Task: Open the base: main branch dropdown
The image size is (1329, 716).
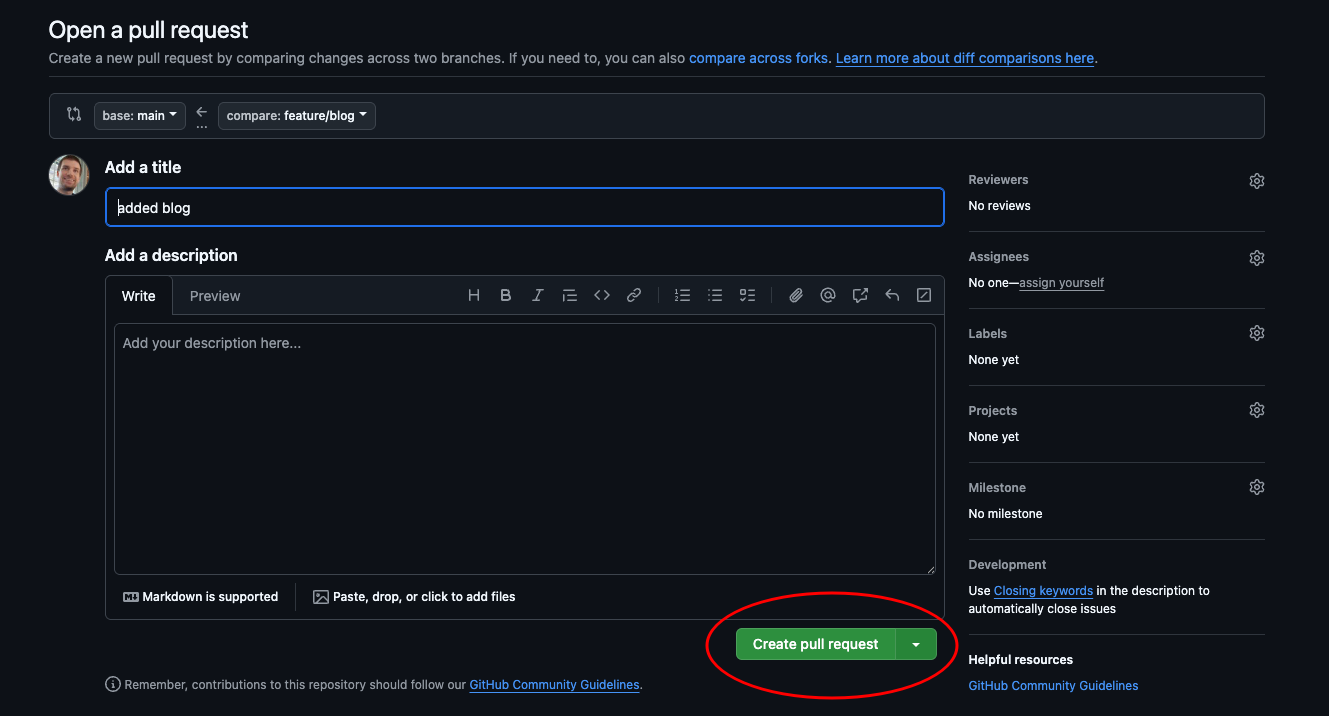Action: coord(140,116)
